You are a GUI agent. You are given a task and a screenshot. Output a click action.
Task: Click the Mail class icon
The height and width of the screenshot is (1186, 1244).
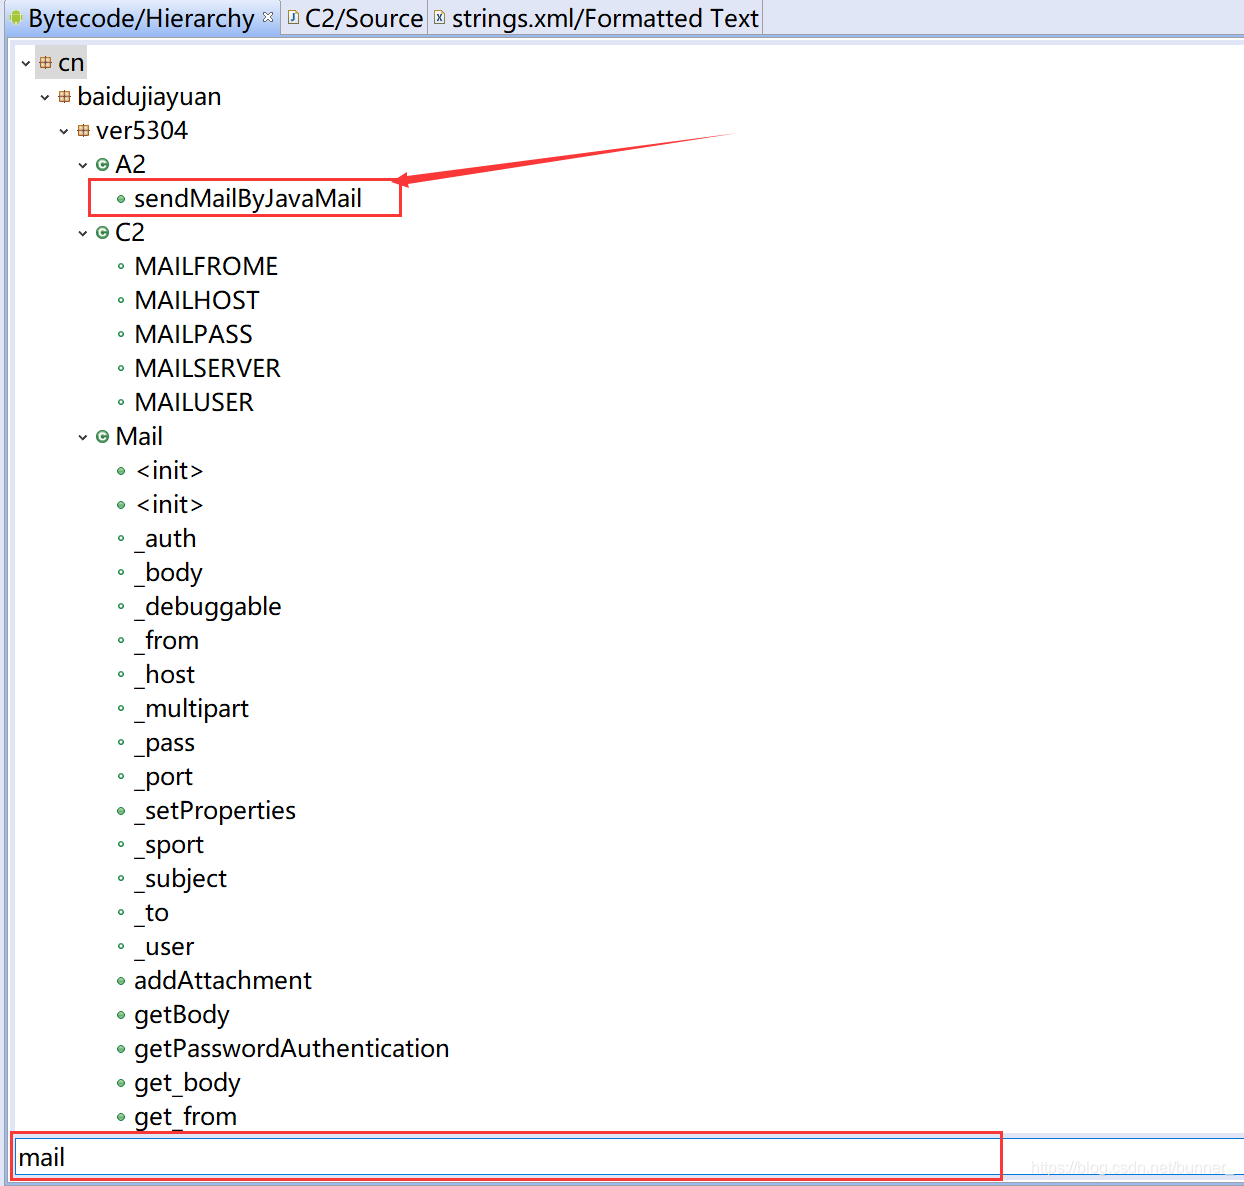tap(102, 436)
